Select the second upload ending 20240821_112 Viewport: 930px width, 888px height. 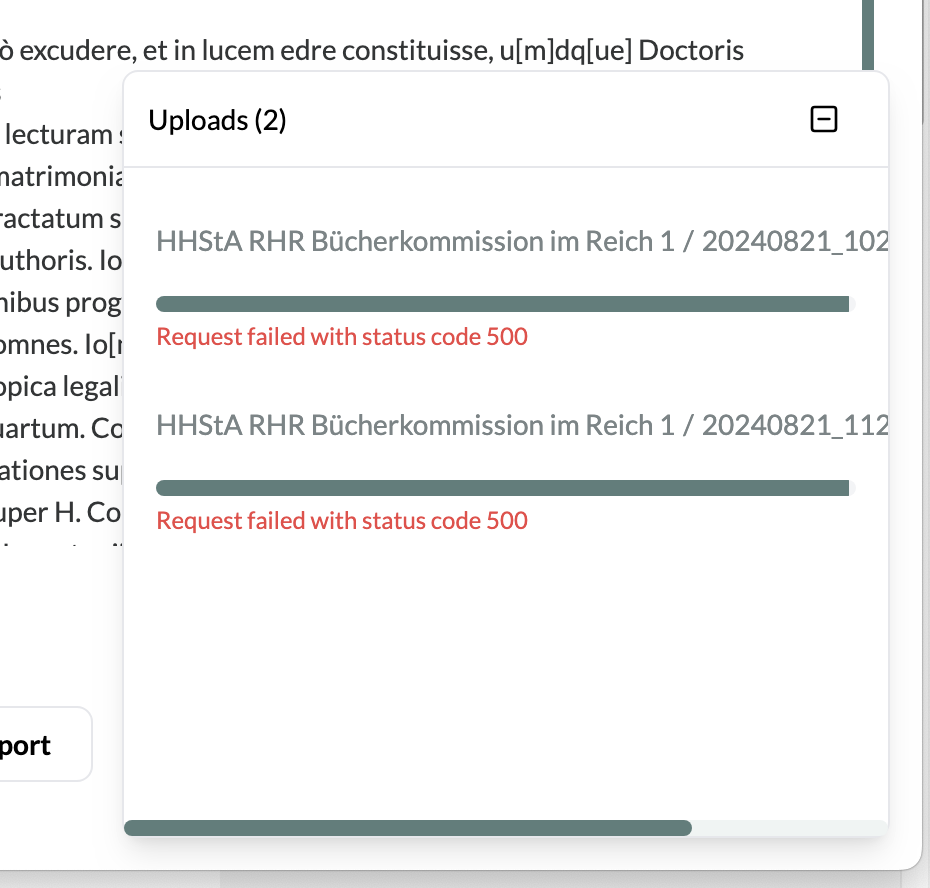pyautogui.click(x=522, y=425)
